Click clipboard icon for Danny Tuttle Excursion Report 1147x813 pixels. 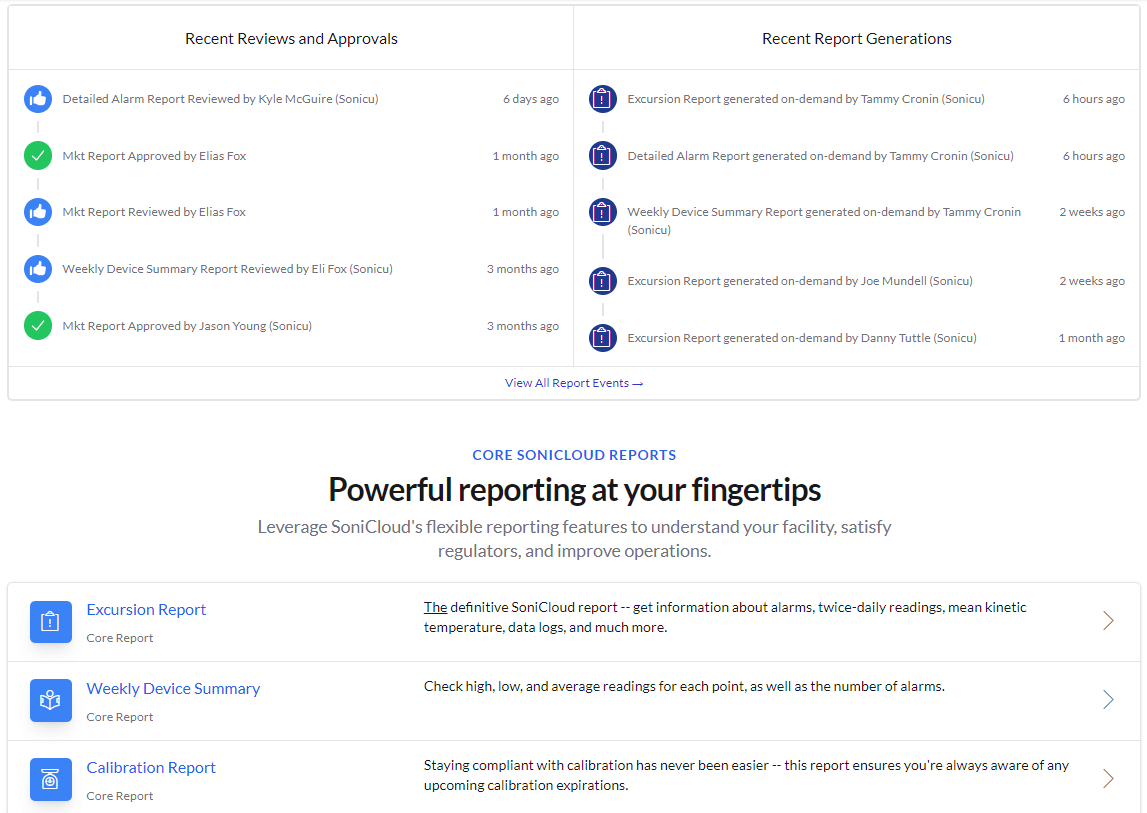(x=603, y=338)
